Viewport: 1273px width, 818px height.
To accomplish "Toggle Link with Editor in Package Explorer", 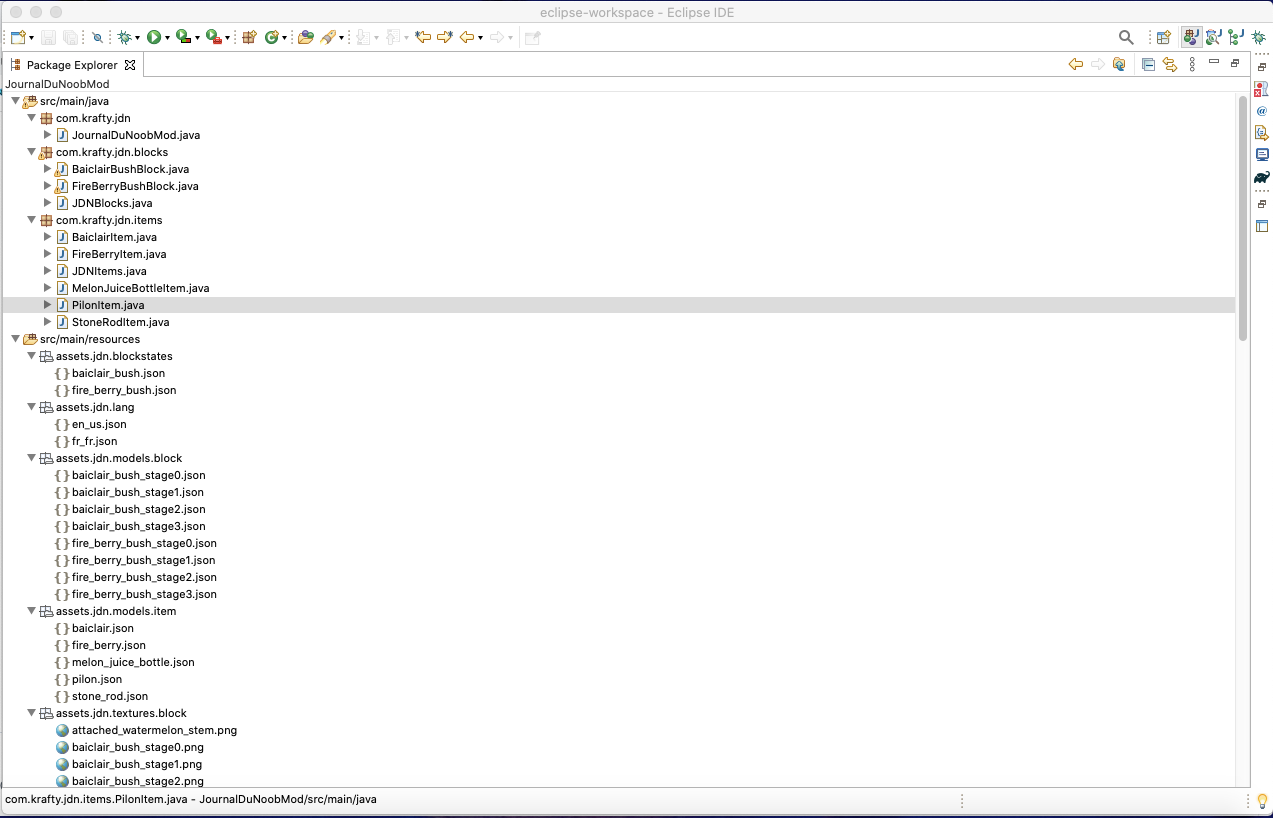I will click(1169, 65).
